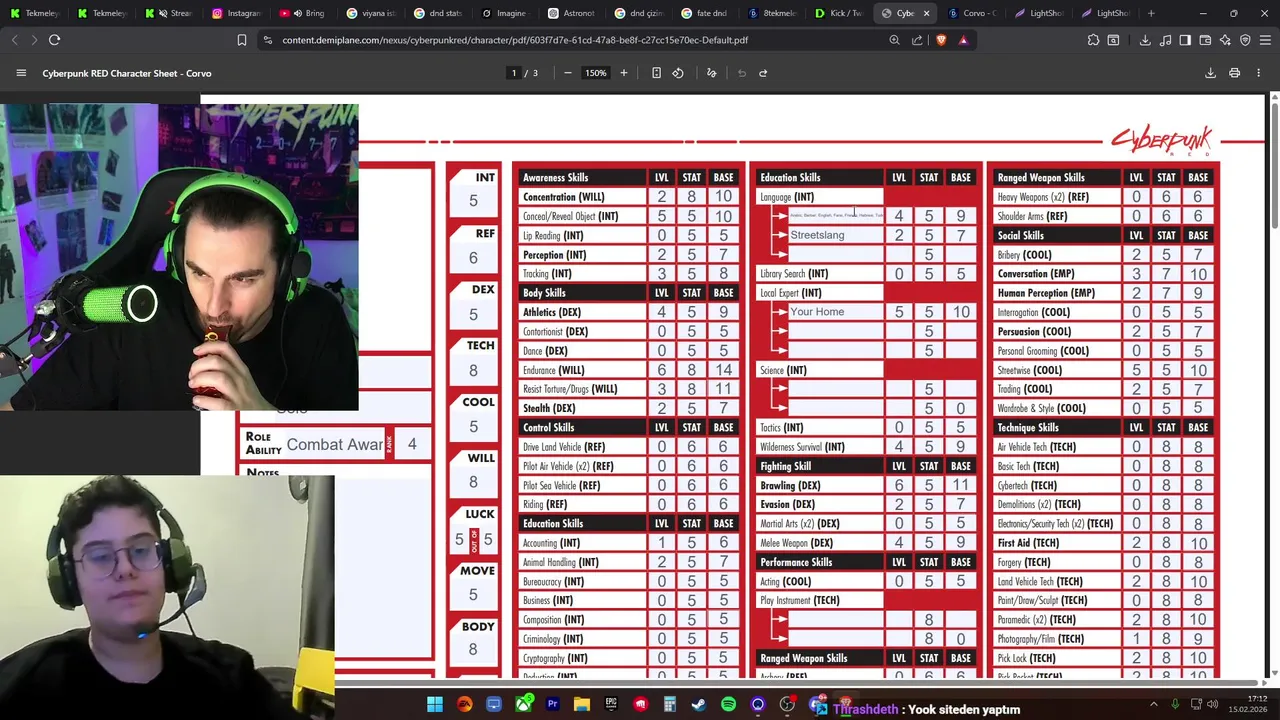This screenshot has height=720, width=1280.
Task: Click the Human Perception (EMP) label
Action: [1046, 293]
